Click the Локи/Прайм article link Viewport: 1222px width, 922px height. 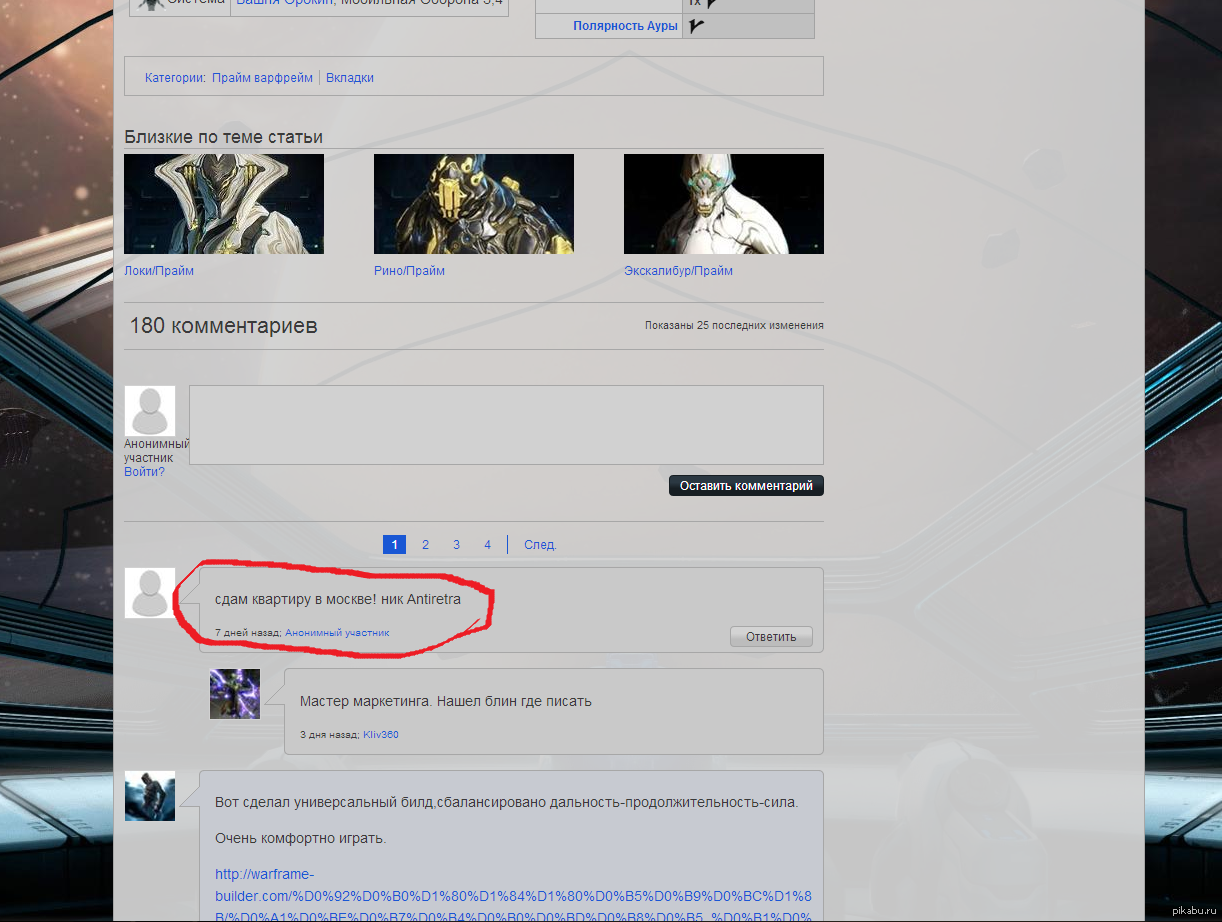click(x=159, y=271)
